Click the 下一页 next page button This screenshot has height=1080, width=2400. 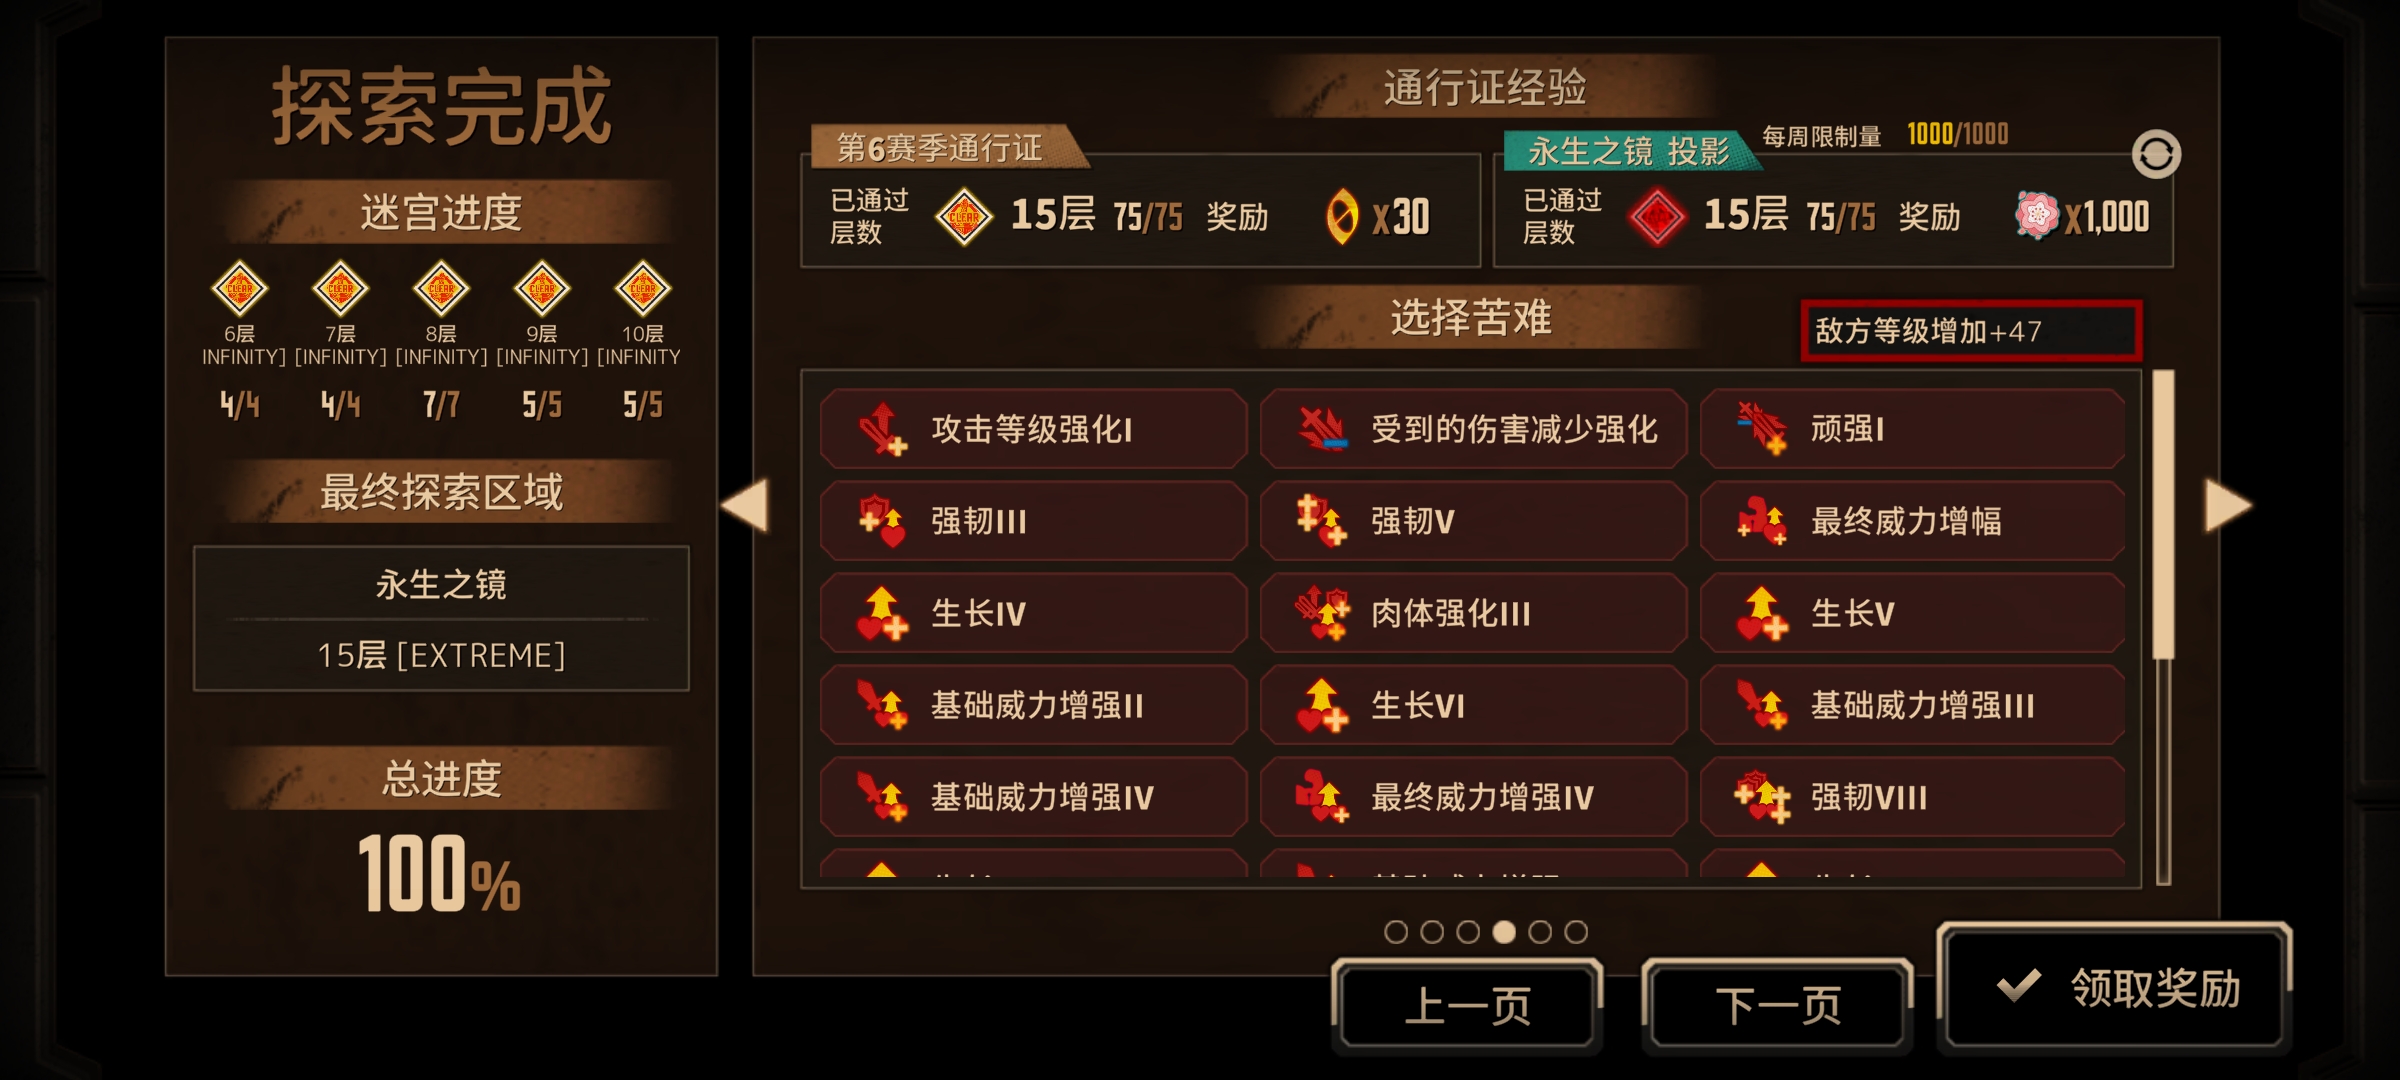(1778, 1005)
